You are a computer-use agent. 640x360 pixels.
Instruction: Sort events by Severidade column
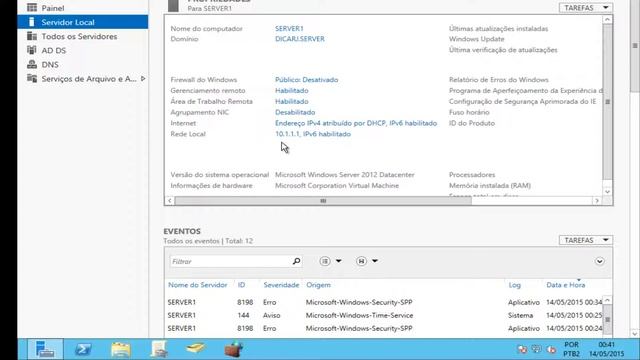[x=281, y=285]
